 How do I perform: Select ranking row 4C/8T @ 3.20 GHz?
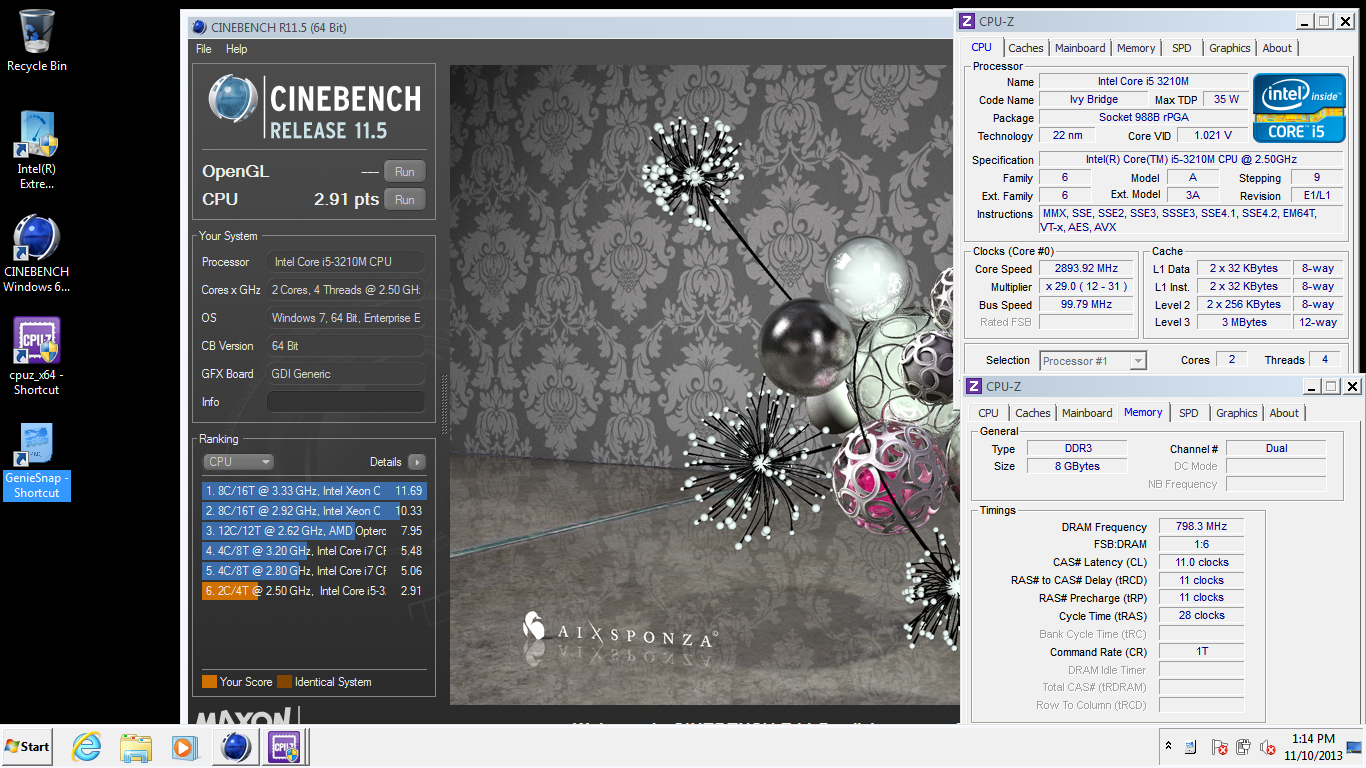click(x=314, y=551)
